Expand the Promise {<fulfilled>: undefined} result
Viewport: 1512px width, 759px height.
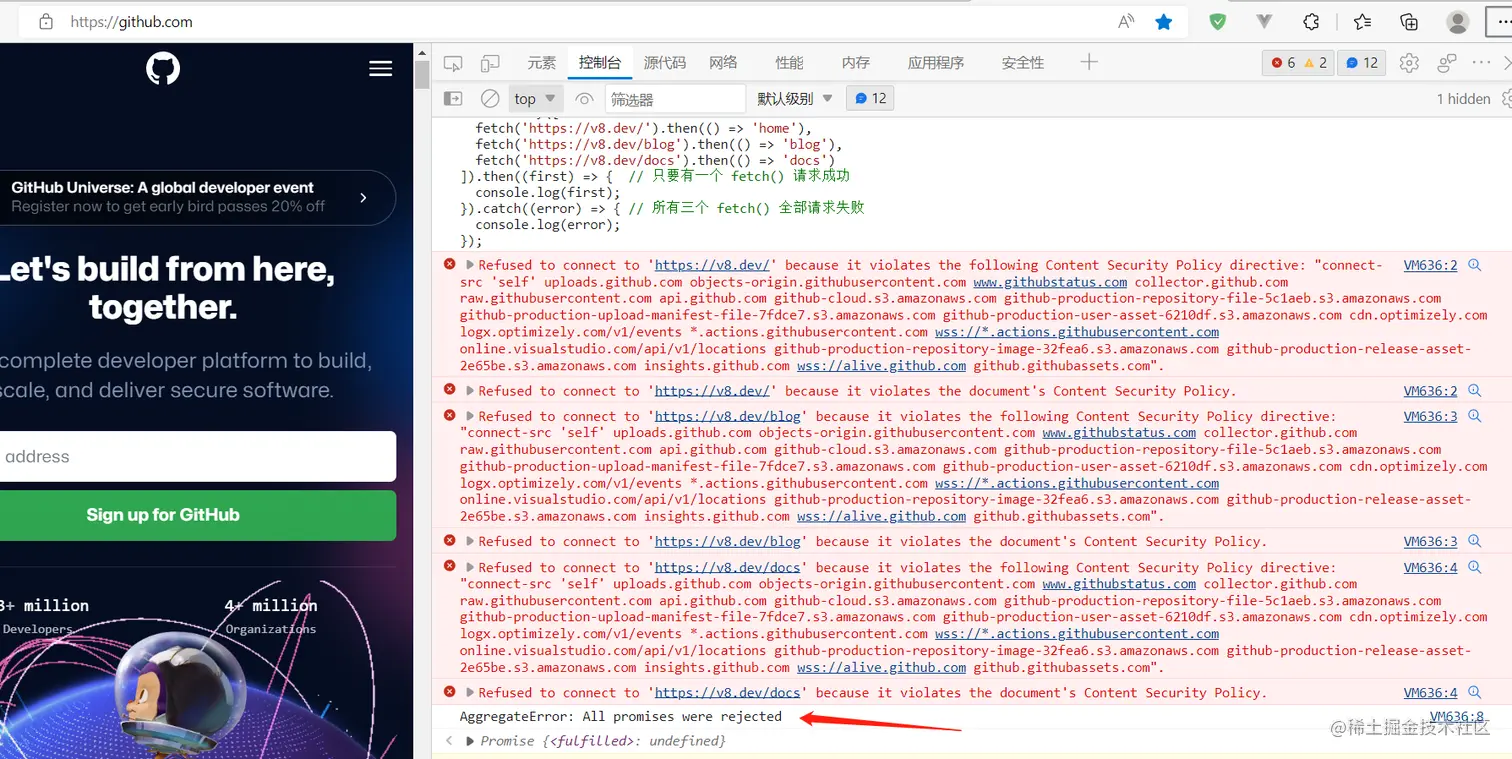click(x=470, y=741)
